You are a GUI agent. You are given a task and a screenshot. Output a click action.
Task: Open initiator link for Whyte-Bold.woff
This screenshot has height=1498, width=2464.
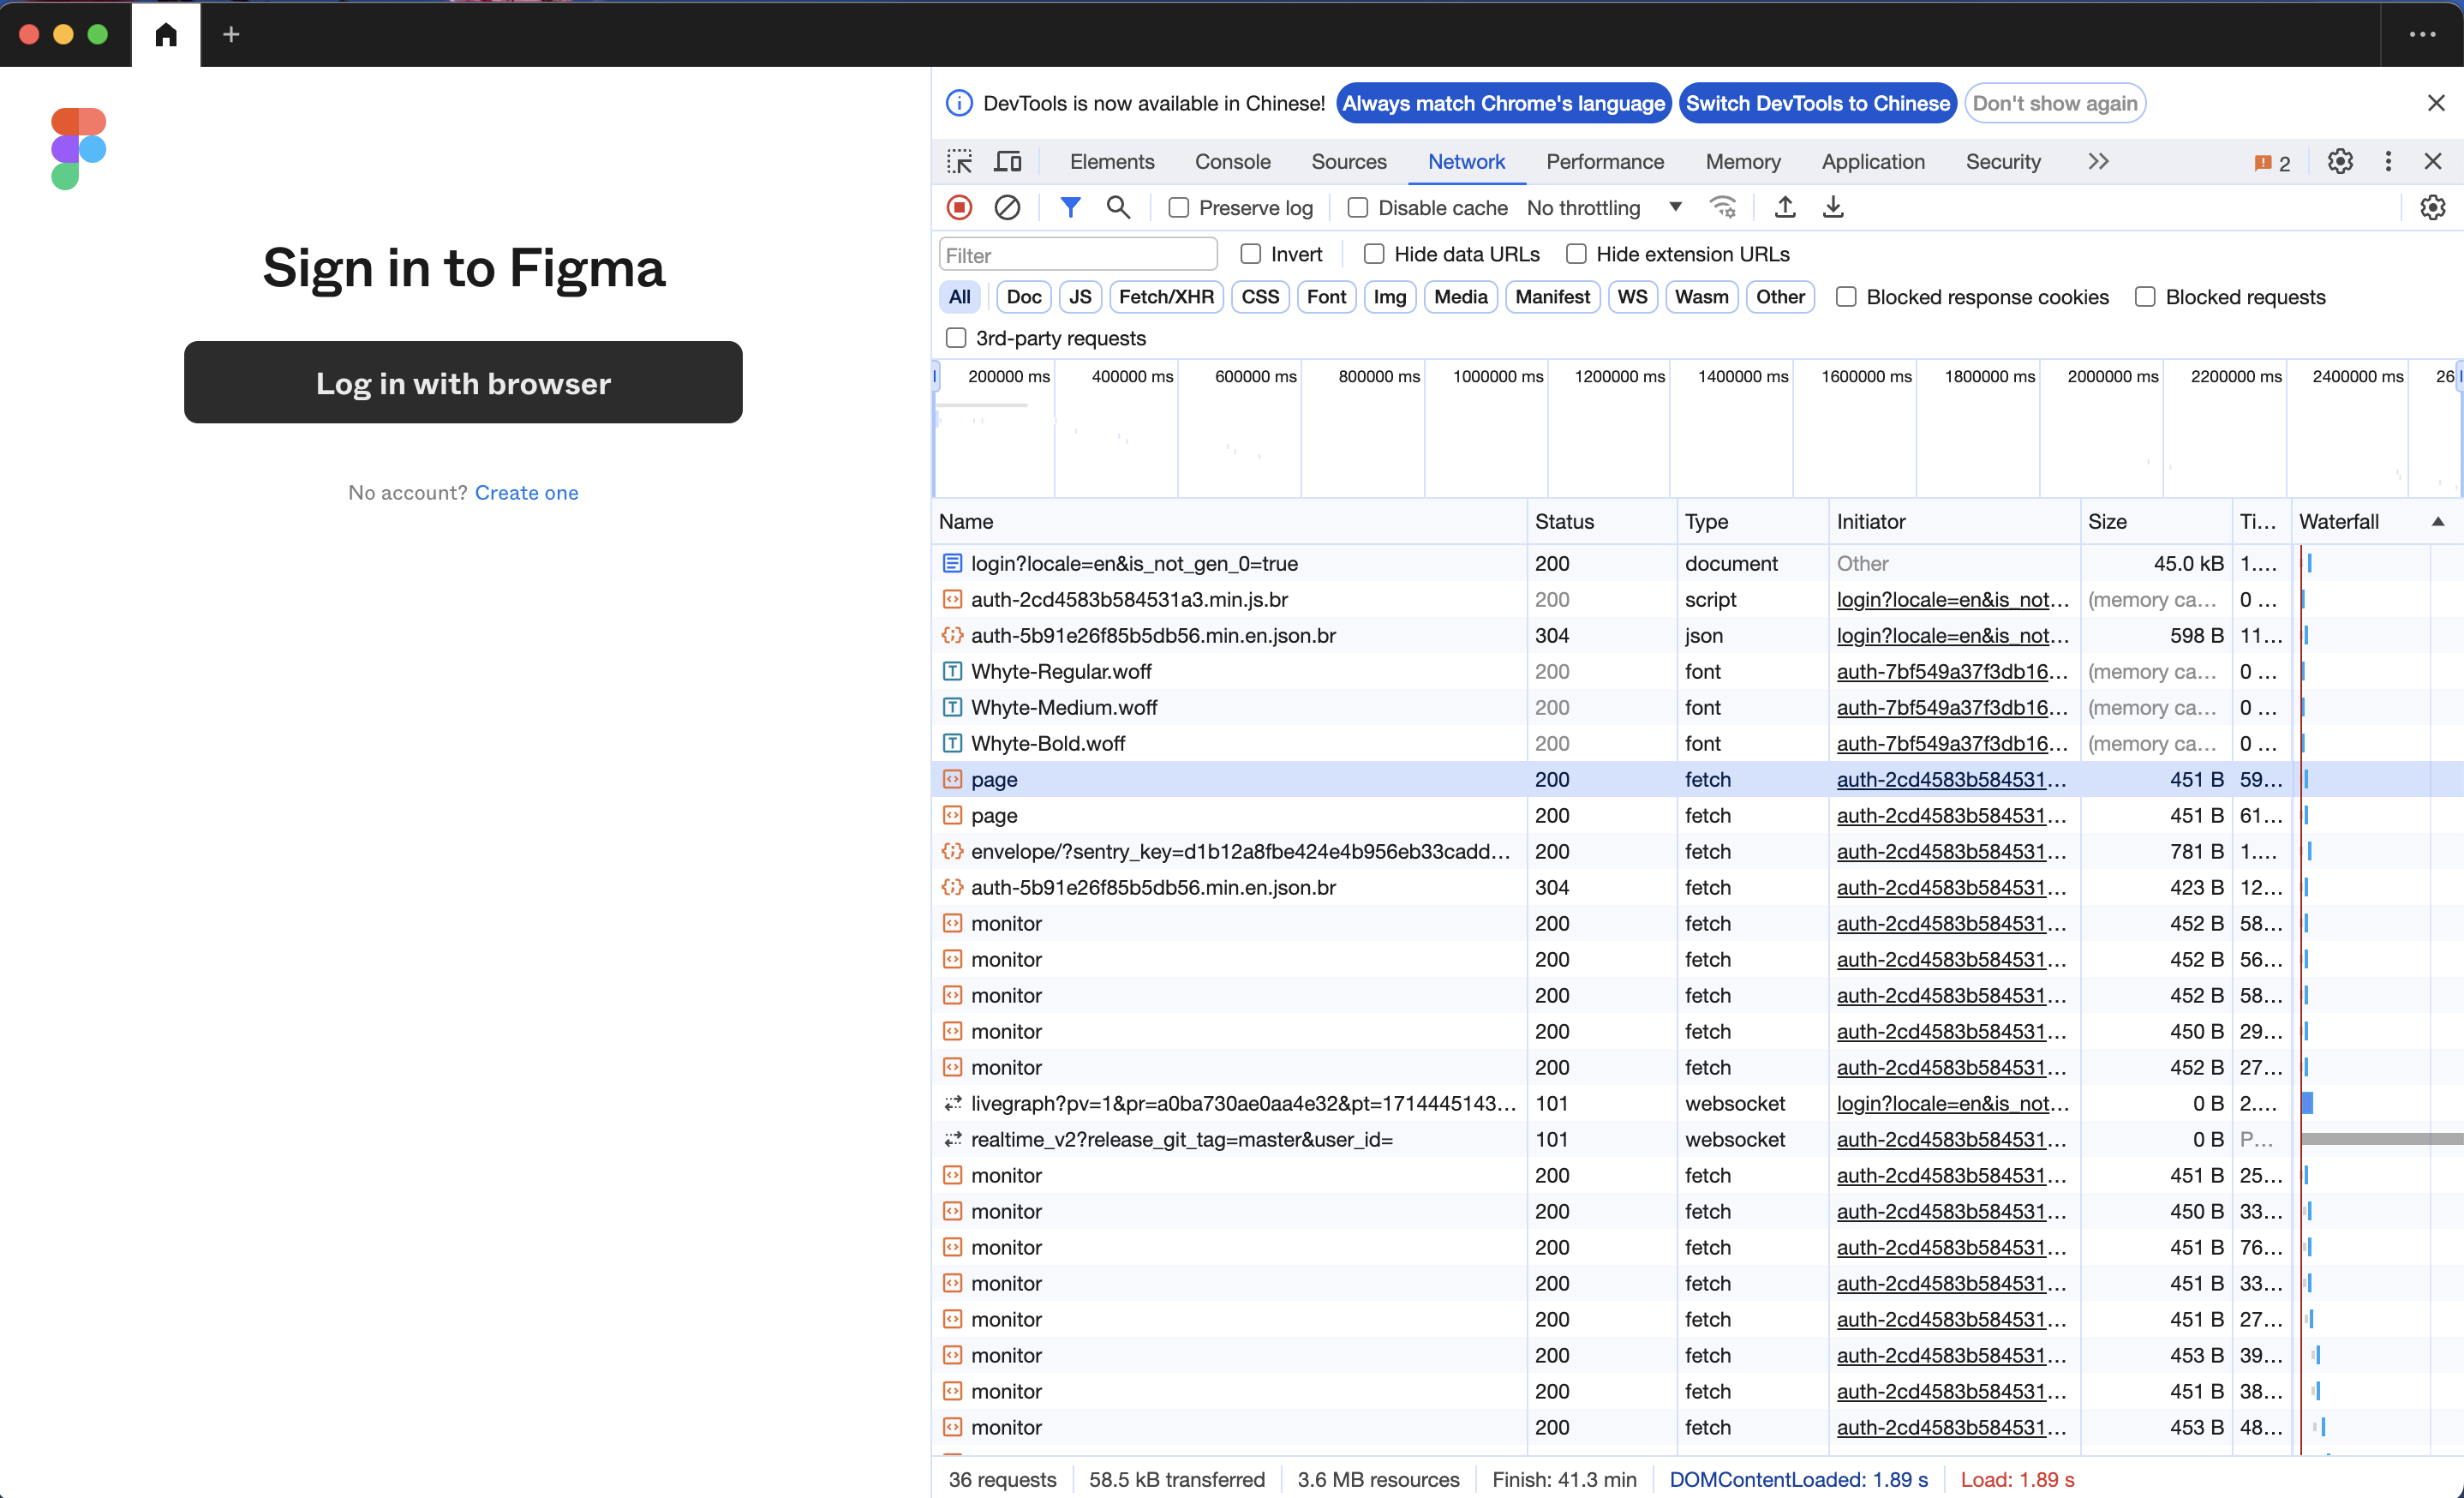click(x=1951, y=743)
